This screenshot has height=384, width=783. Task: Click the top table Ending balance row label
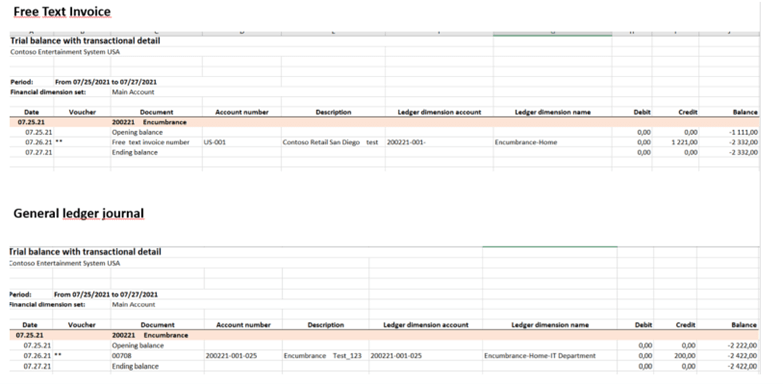click(x=135, y=152)
